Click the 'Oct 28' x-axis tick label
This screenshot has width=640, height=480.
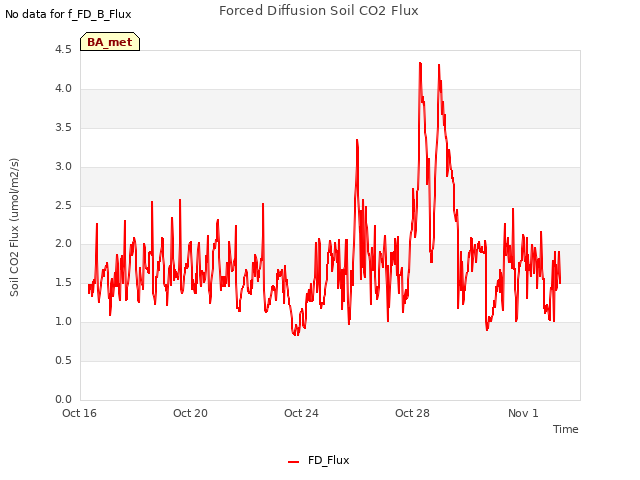click(412, 413)
